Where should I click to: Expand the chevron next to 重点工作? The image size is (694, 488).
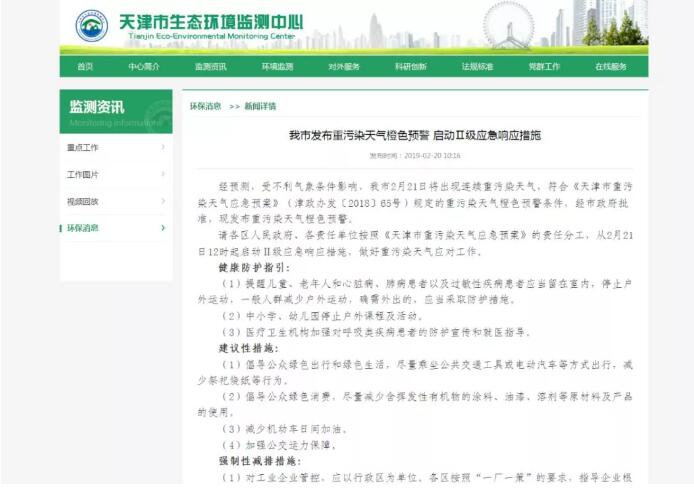point(163,147)
